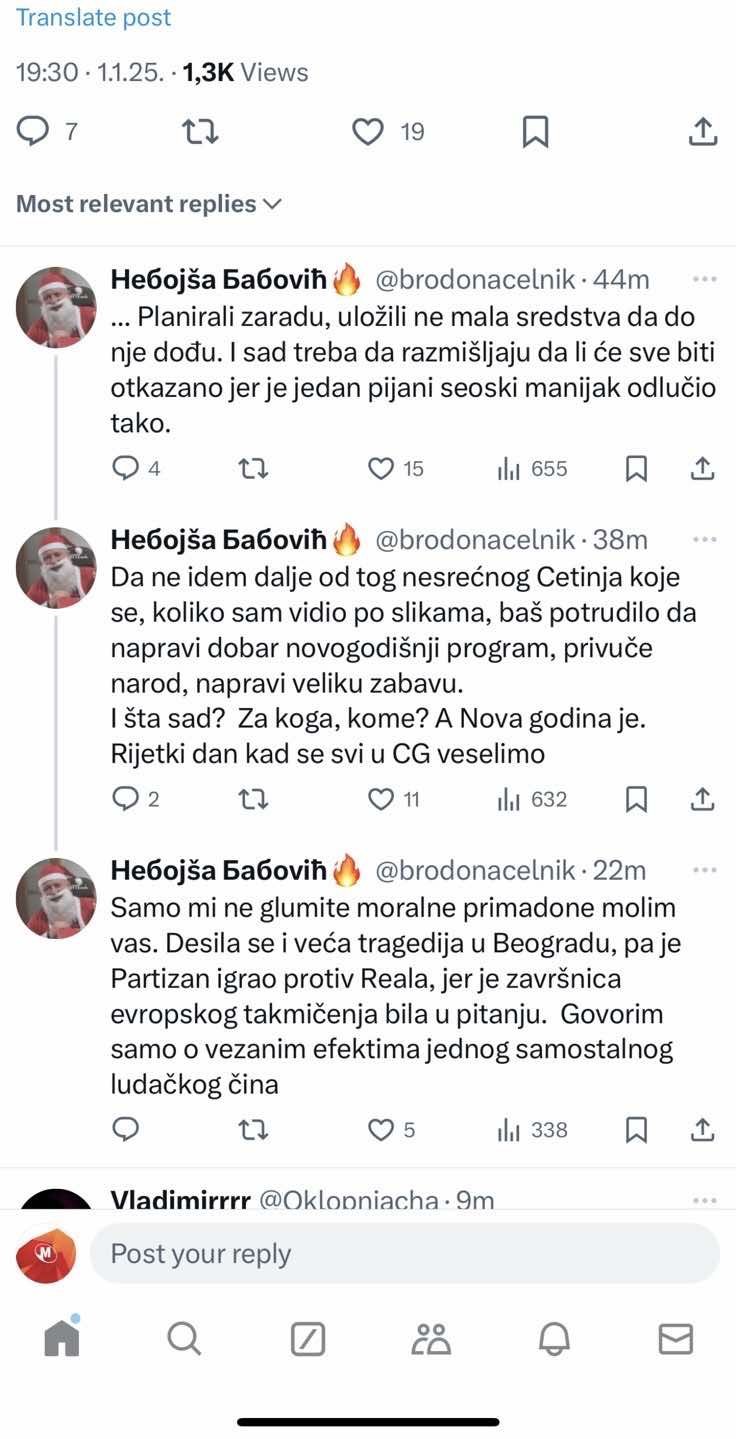Open notifications from bottom bar
This screenshot has height=1439, width=736.
click(x=553, y=1336)
